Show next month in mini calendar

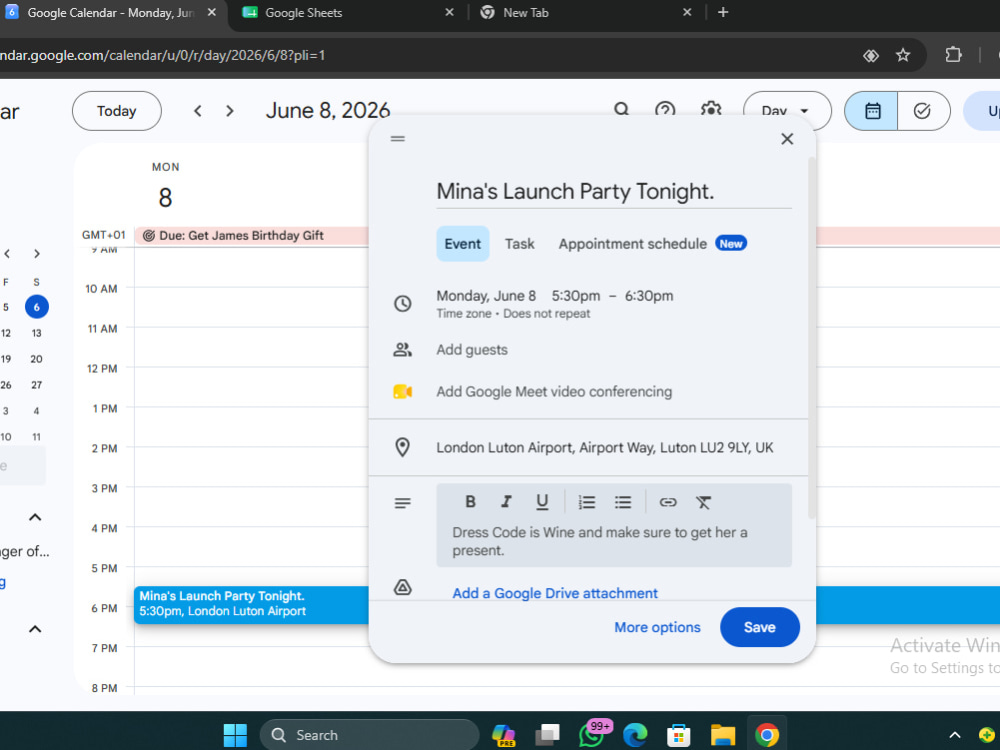click(37, 254)
